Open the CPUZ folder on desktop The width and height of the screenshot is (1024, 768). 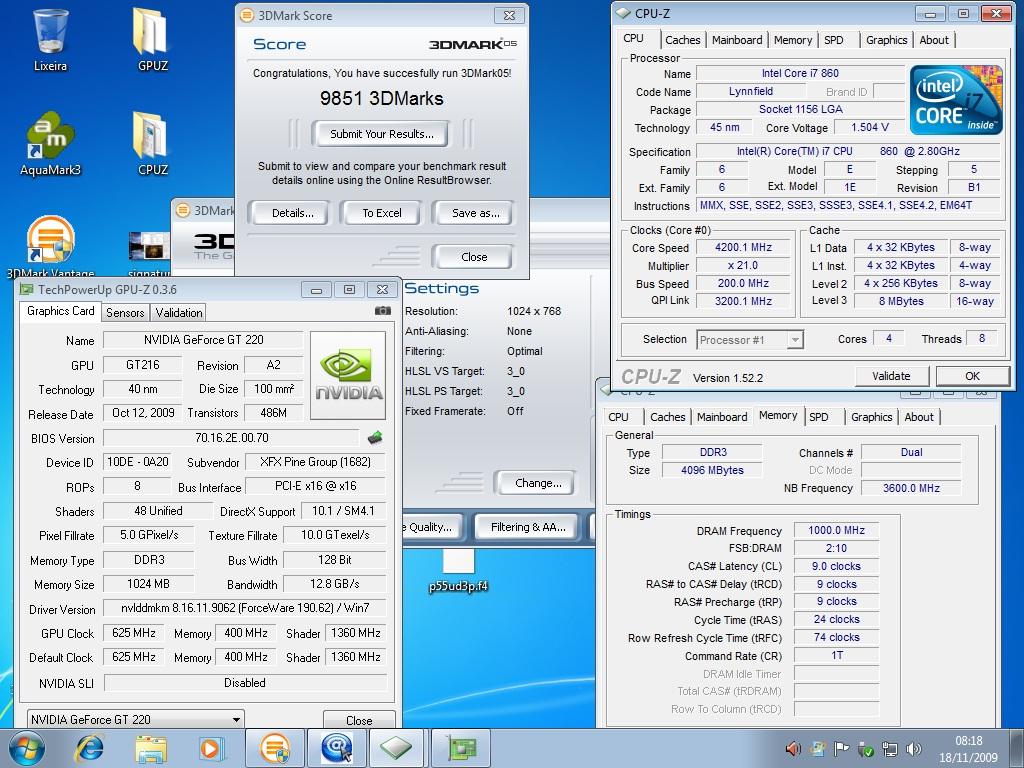pyautogui.click(x=152, y=144)
